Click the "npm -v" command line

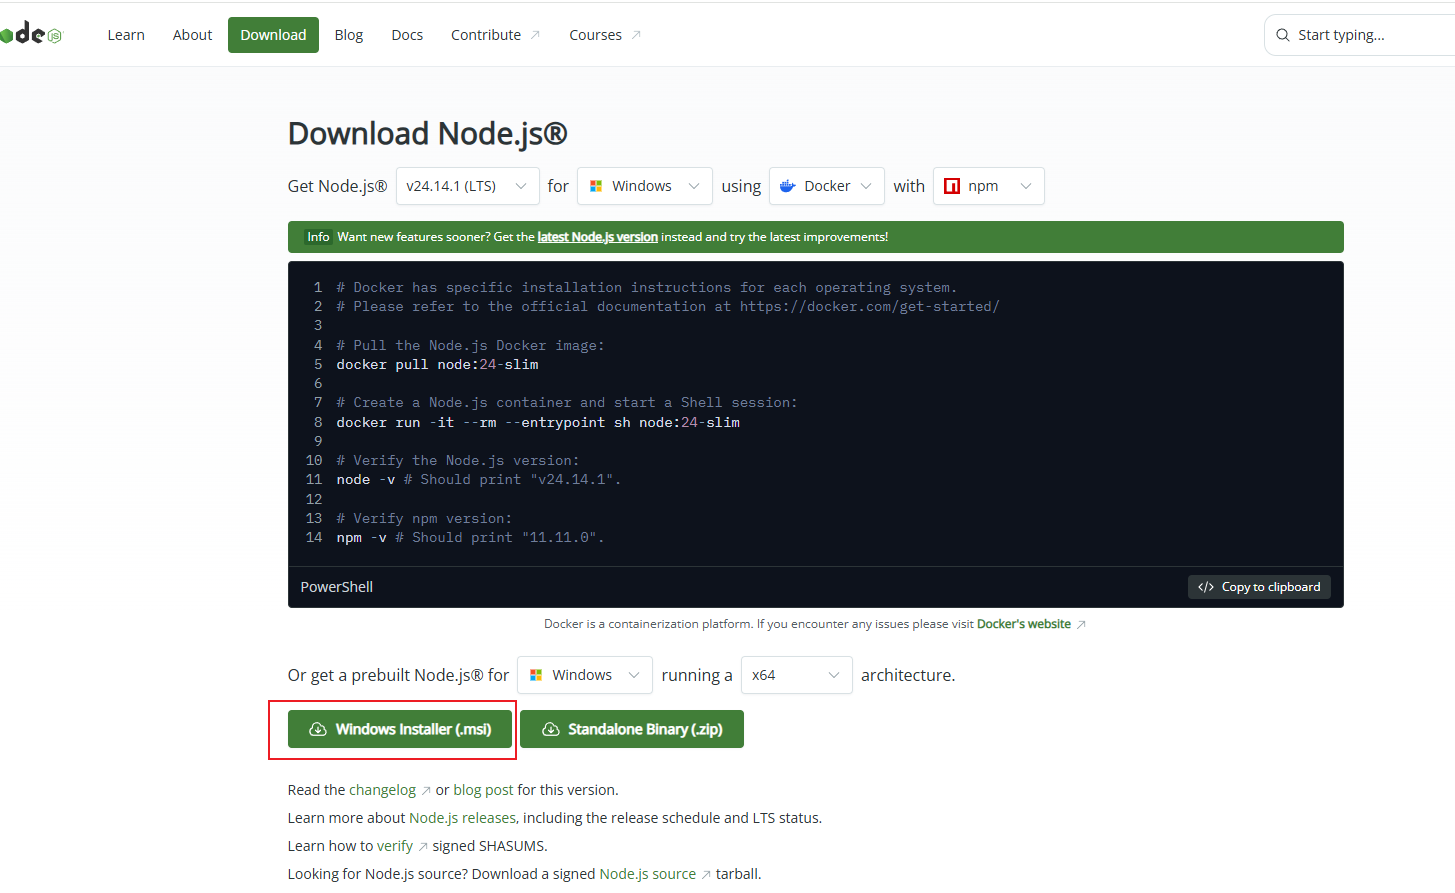point(470,538)
